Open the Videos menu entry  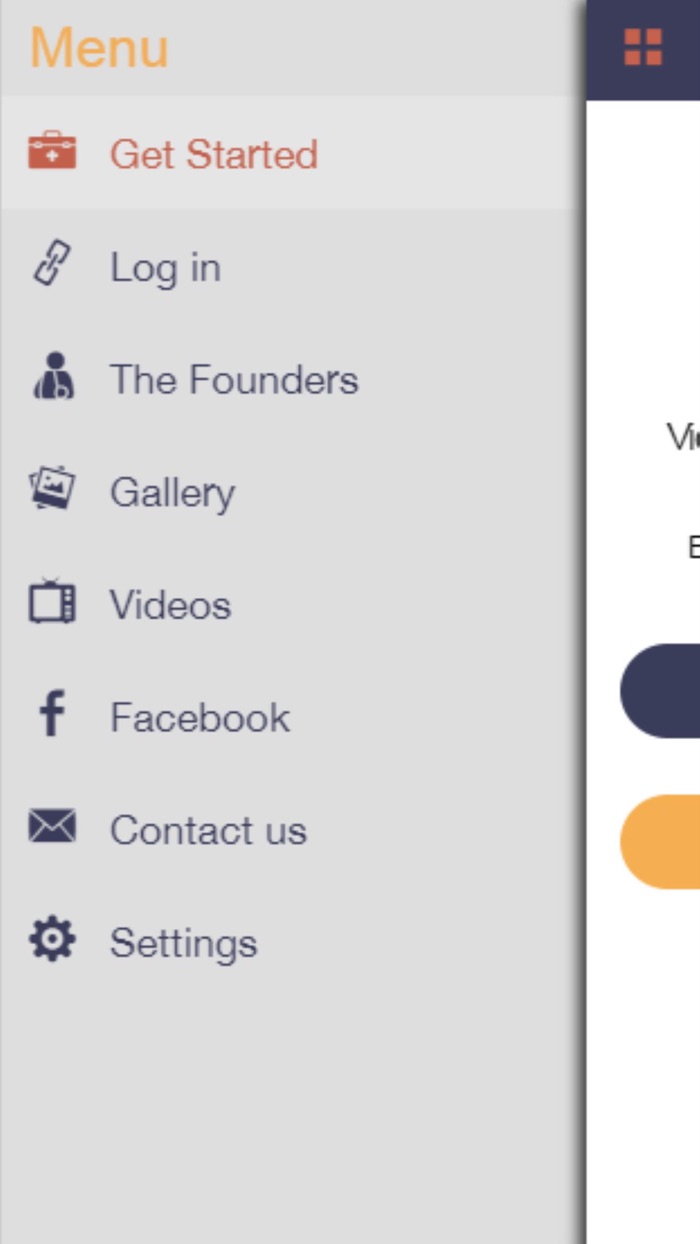(x=170, y=605)
